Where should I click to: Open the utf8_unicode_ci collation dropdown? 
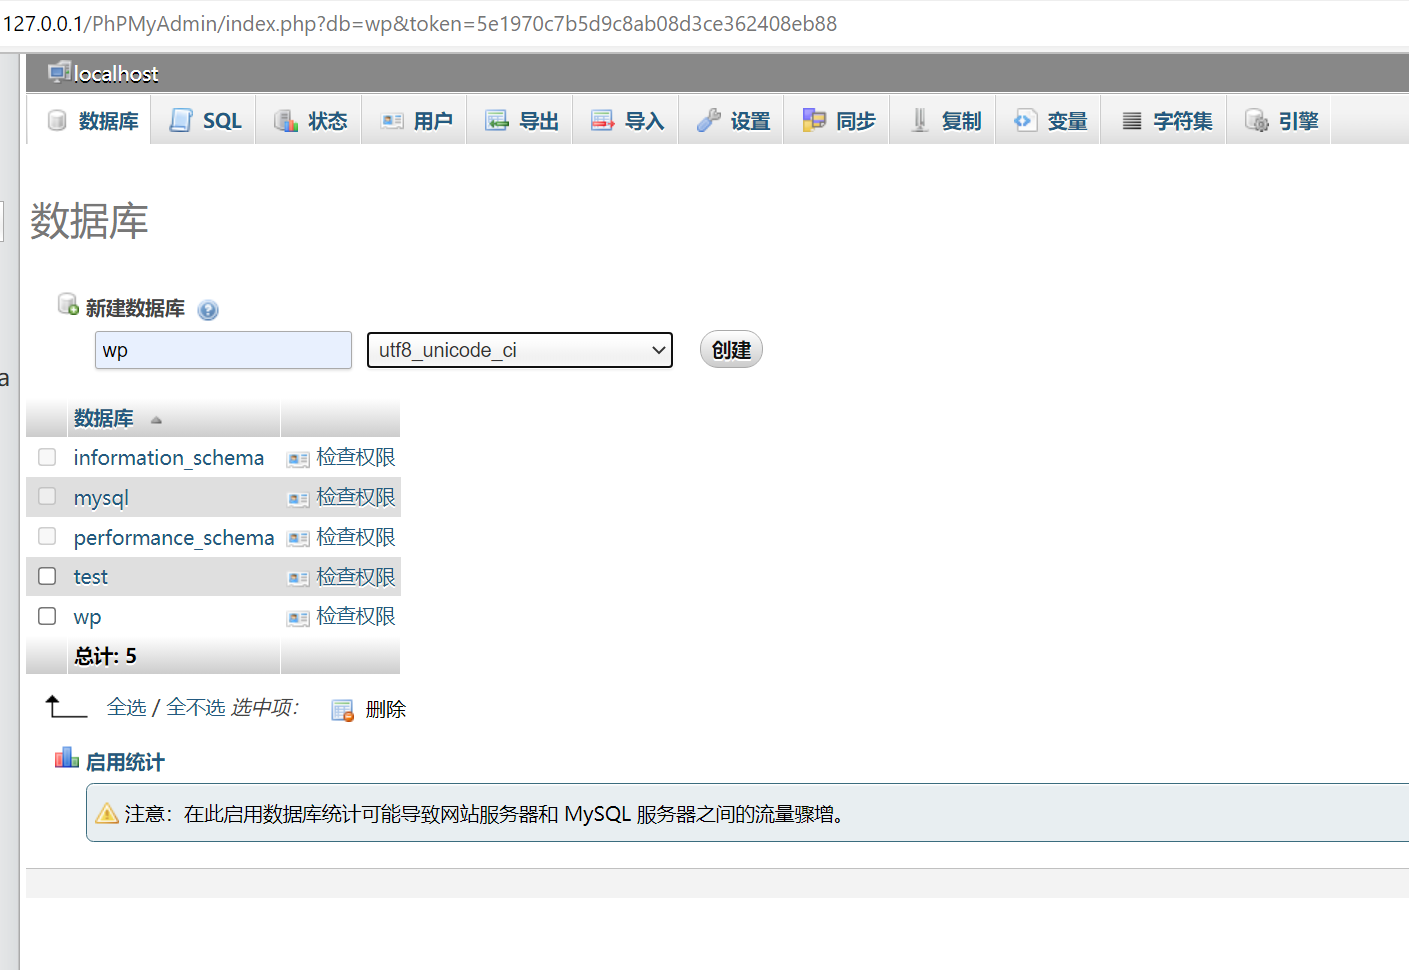pos(520,350)
